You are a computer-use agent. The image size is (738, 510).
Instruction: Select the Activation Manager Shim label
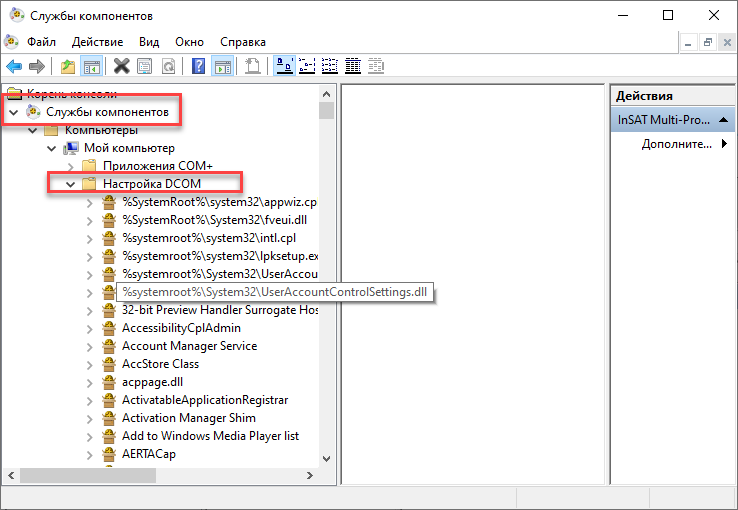189,418
